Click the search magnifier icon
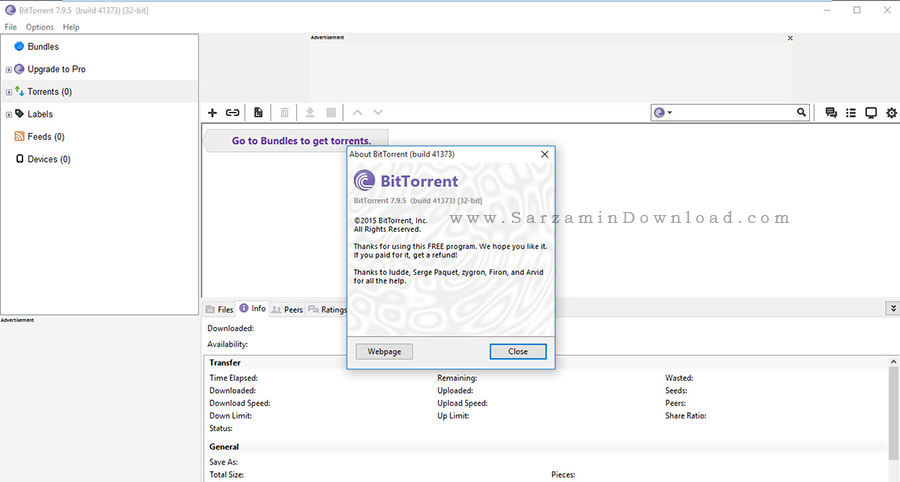 click(801, 112)
